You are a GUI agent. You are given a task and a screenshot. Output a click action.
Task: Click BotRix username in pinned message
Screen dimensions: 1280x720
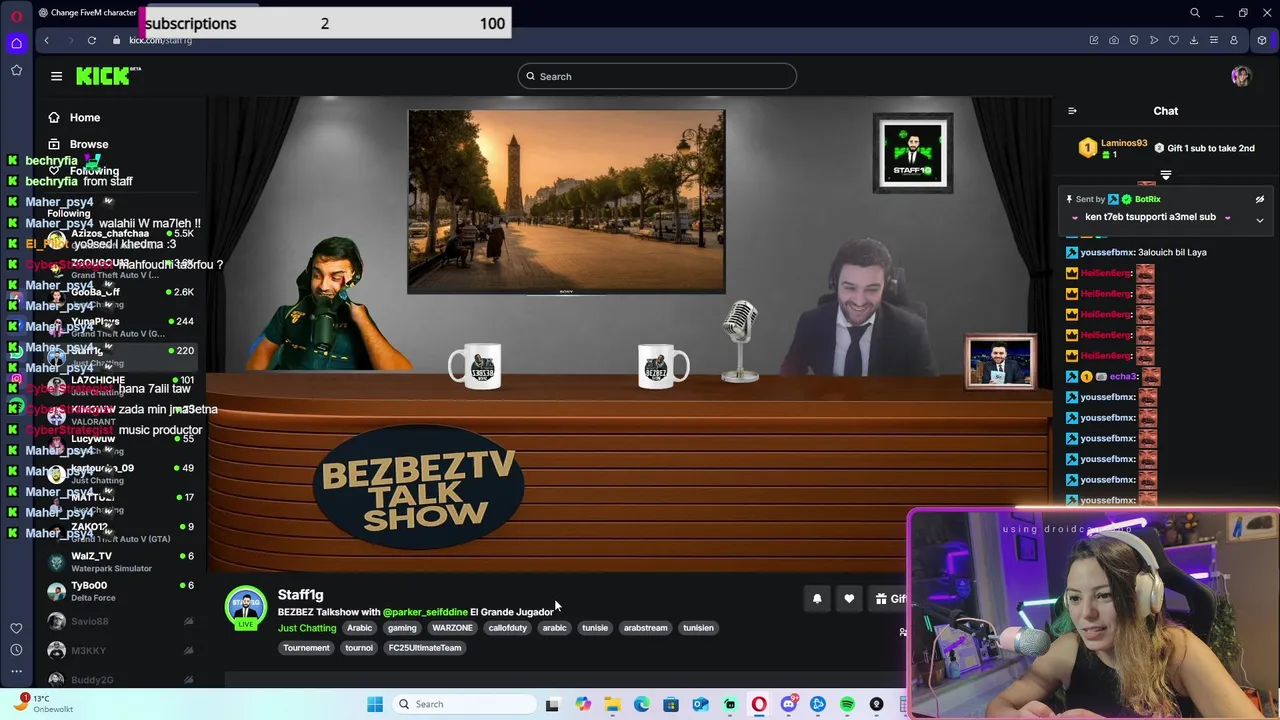(x=1147, y=199)
